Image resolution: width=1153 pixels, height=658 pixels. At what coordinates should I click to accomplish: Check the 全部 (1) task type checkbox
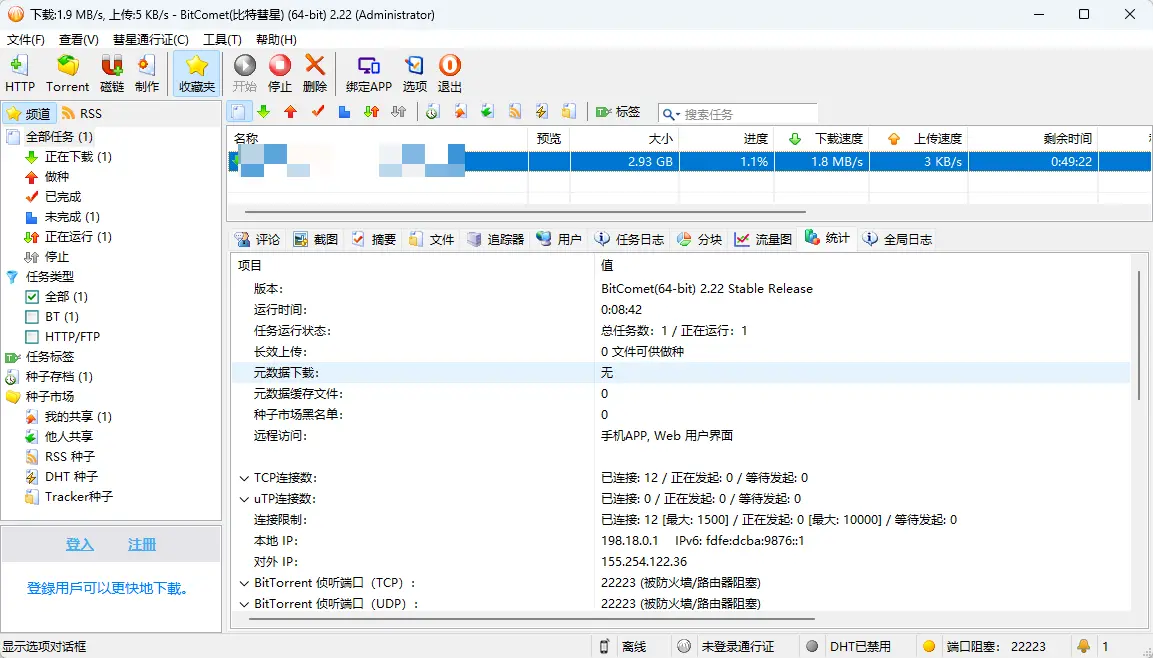[32, 297]
